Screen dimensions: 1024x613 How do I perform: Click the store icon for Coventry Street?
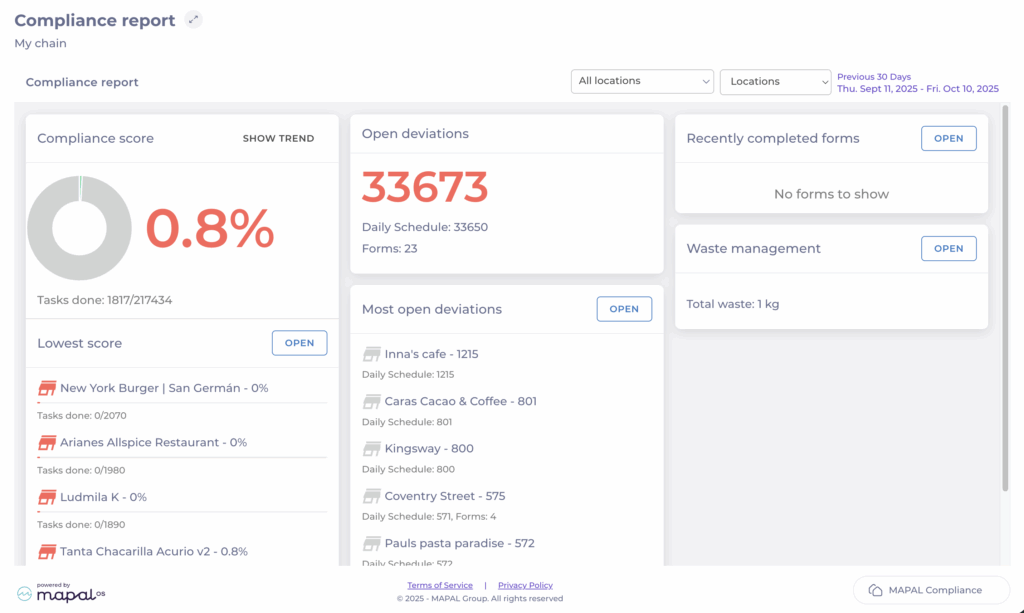pyautogui.click(x=372, y=496)
